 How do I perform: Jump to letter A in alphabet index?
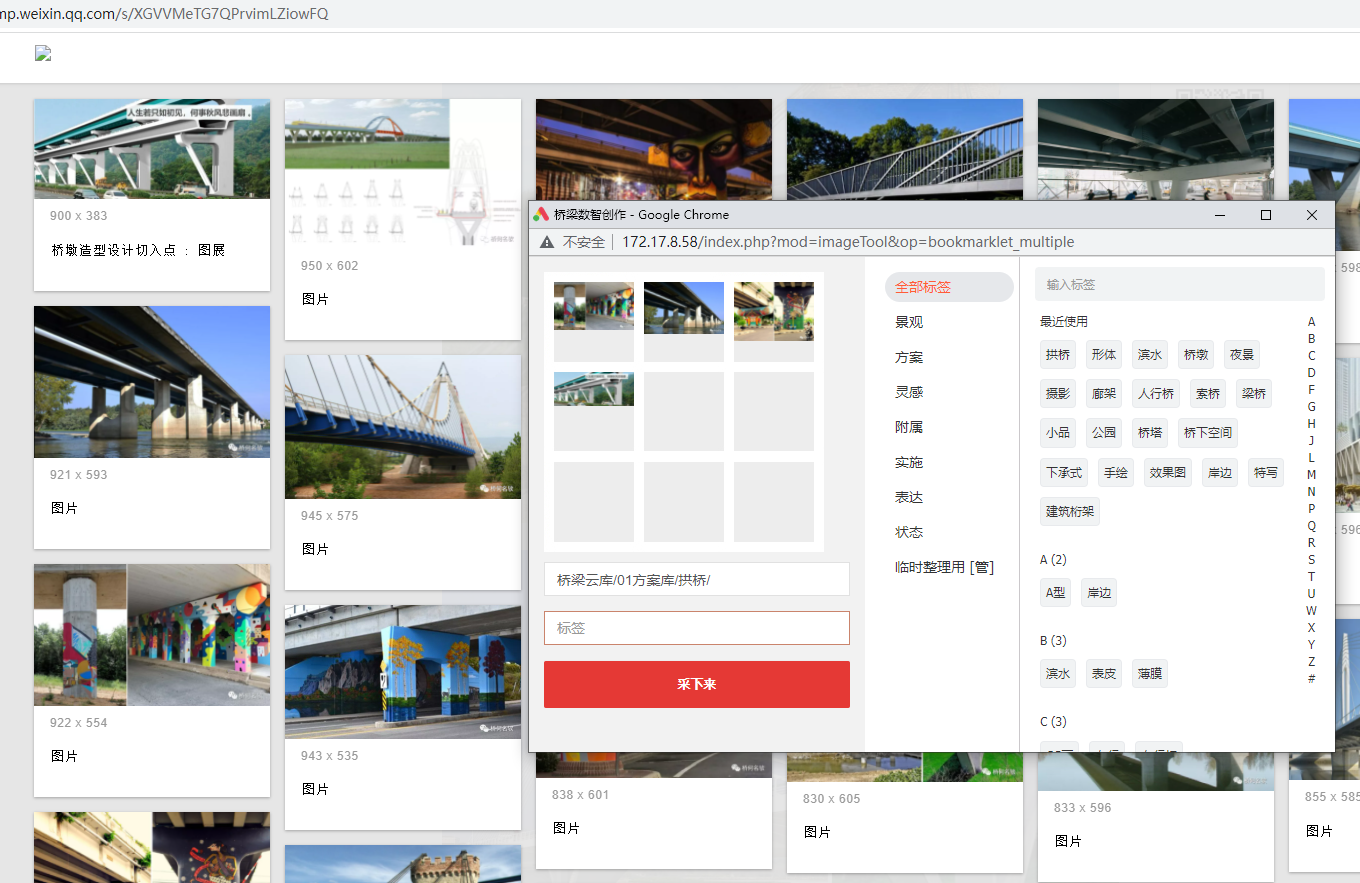point(1311,322)
